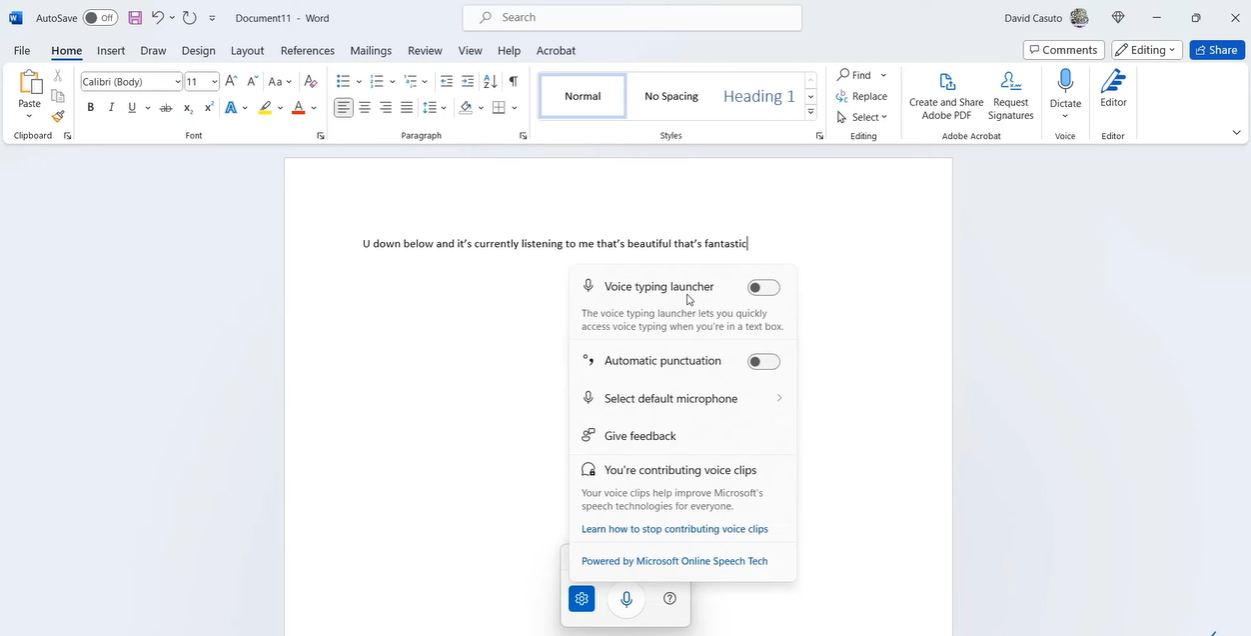1251x636 pixels.
Task: Click the voice typing microphone button
Action: (x=626, y=600)
